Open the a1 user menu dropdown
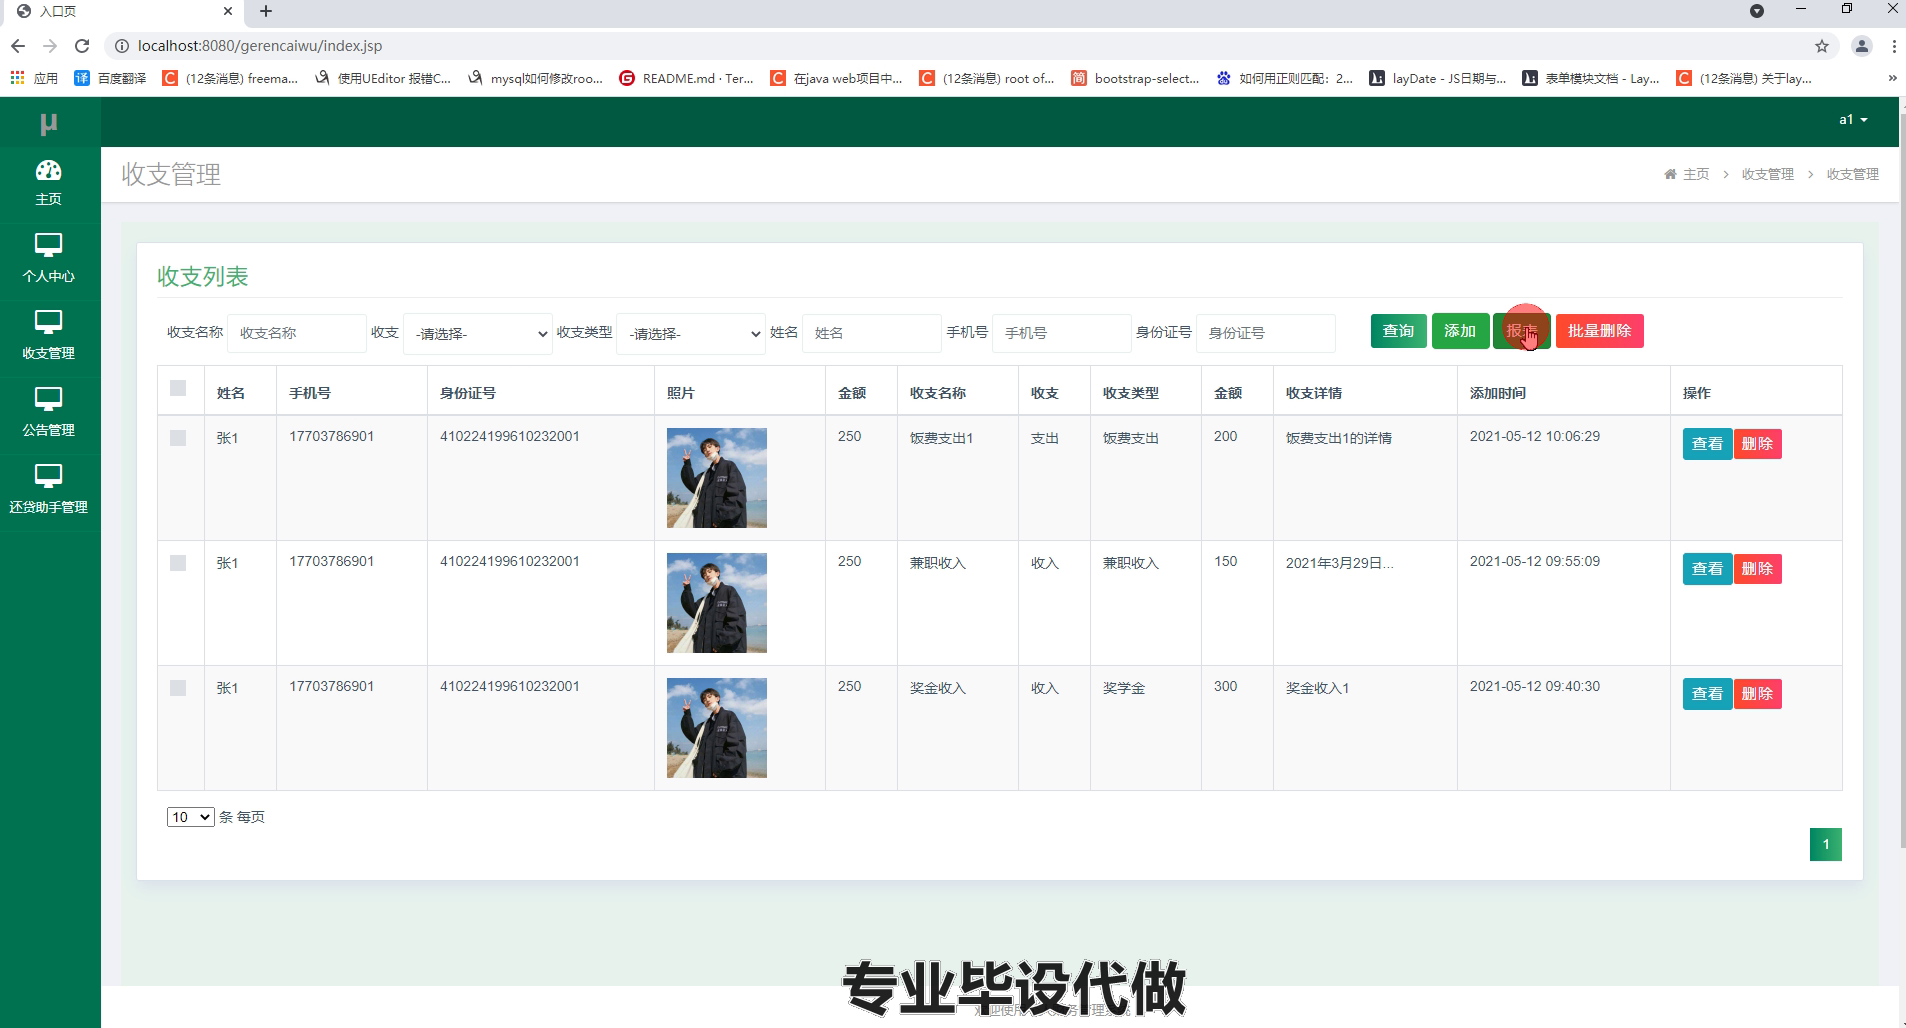Screen dimensions: 1906x1028 point(1853,120)
